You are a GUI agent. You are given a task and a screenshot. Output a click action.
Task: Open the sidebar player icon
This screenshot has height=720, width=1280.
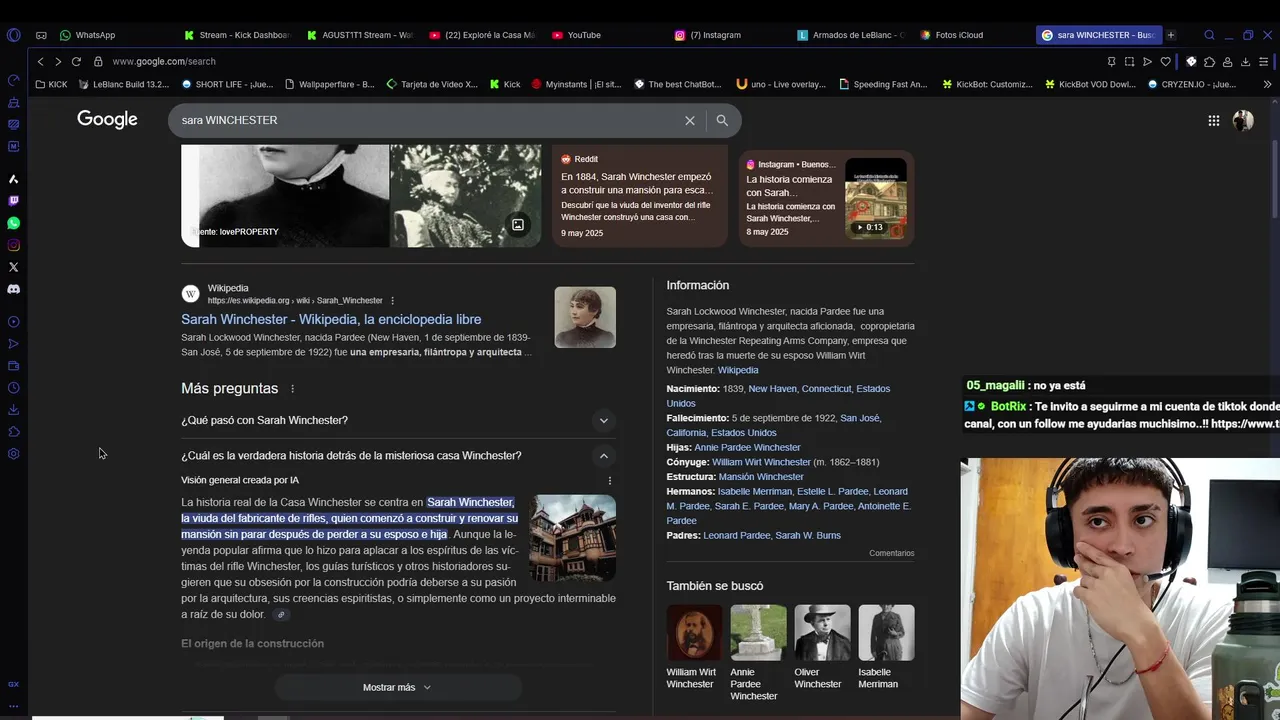[x=13, y=322]
